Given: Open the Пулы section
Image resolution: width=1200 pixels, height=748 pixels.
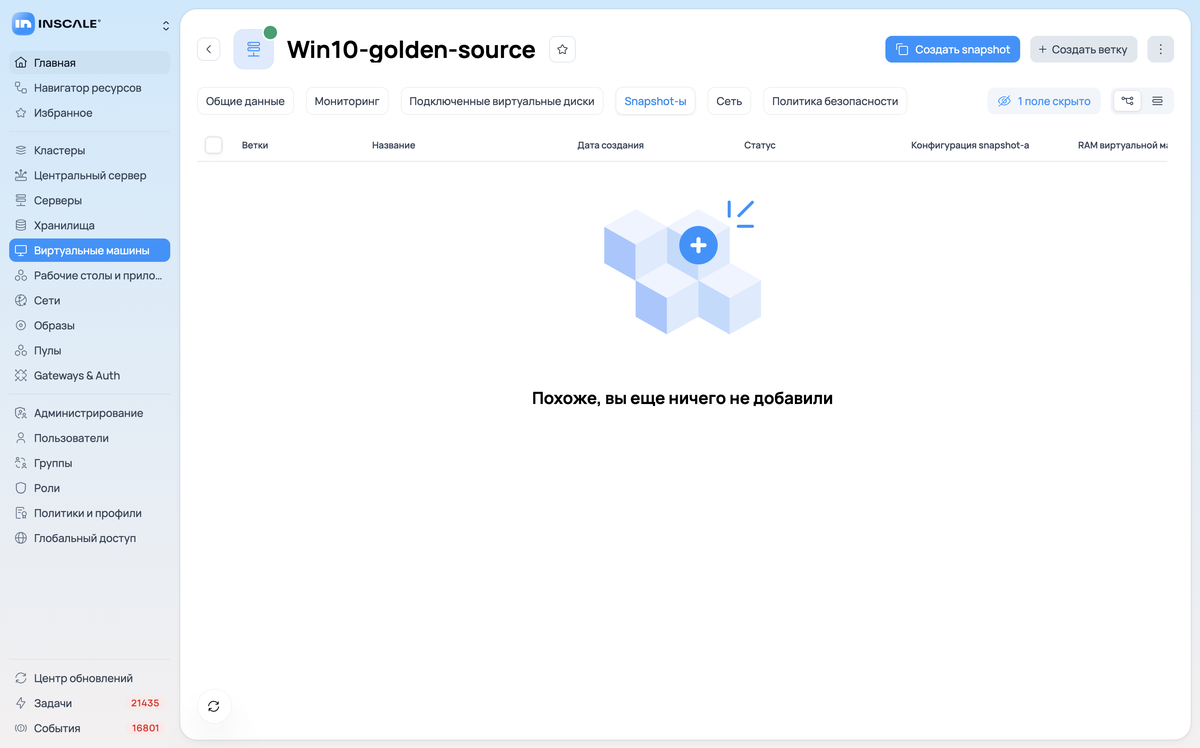Looking at the screenshot, I should click(x=90, y=351).
